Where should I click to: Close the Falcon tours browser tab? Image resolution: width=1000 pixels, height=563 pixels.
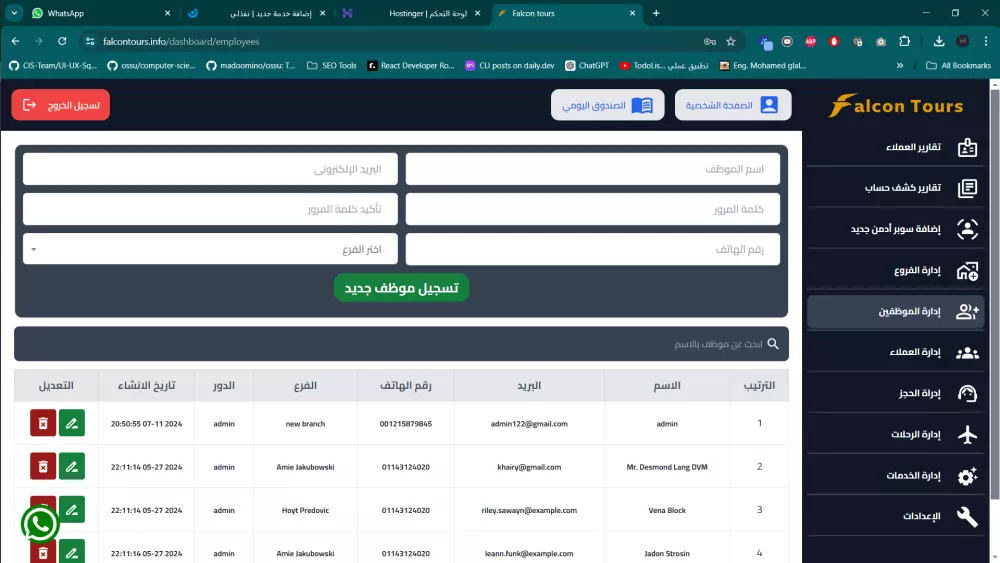click(x=632, y=13)
